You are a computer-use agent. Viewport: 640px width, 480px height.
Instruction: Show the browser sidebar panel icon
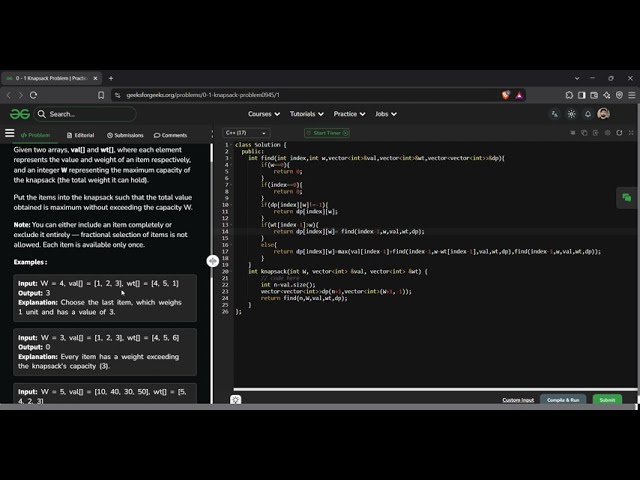pos(582,95)
